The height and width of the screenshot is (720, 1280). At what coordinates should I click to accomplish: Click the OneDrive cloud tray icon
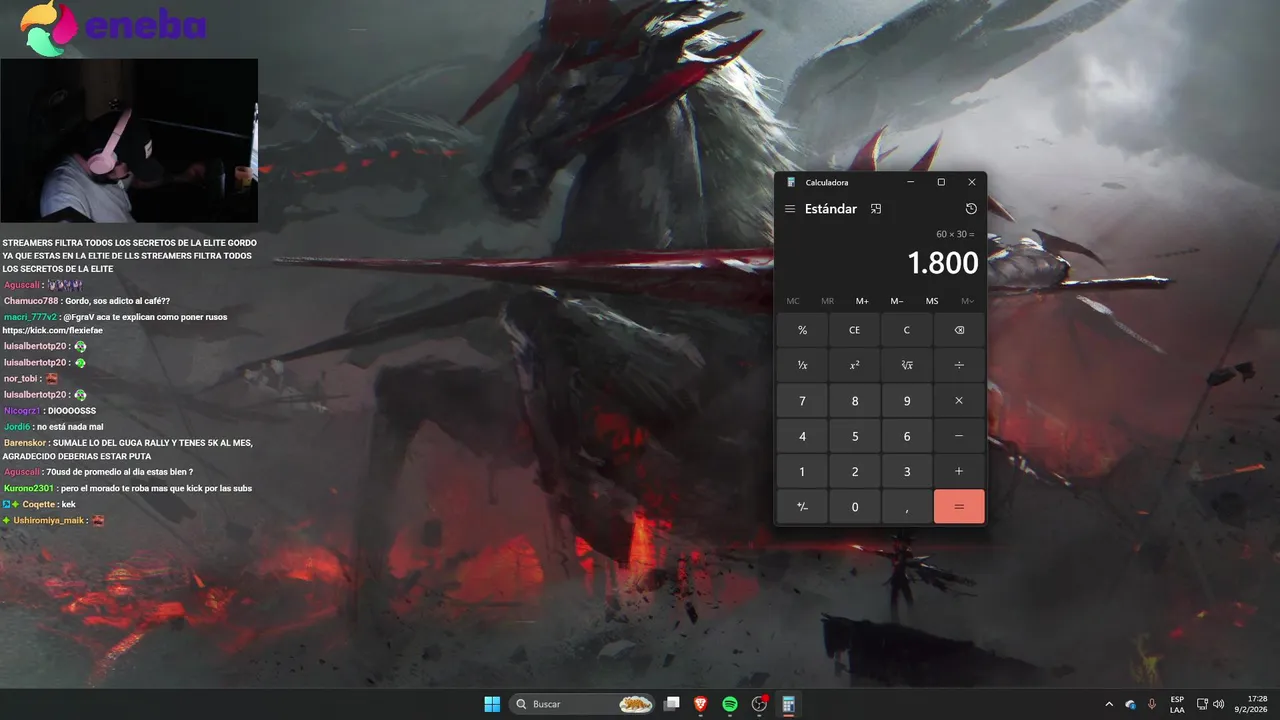1130,704
